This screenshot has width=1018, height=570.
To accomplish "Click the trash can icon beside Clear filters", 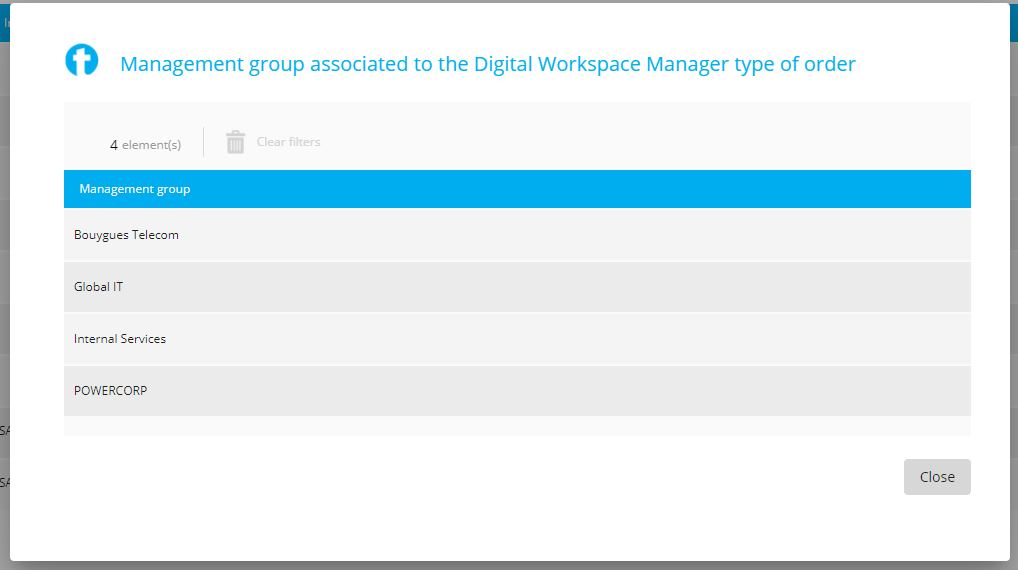I will (235, 142).
